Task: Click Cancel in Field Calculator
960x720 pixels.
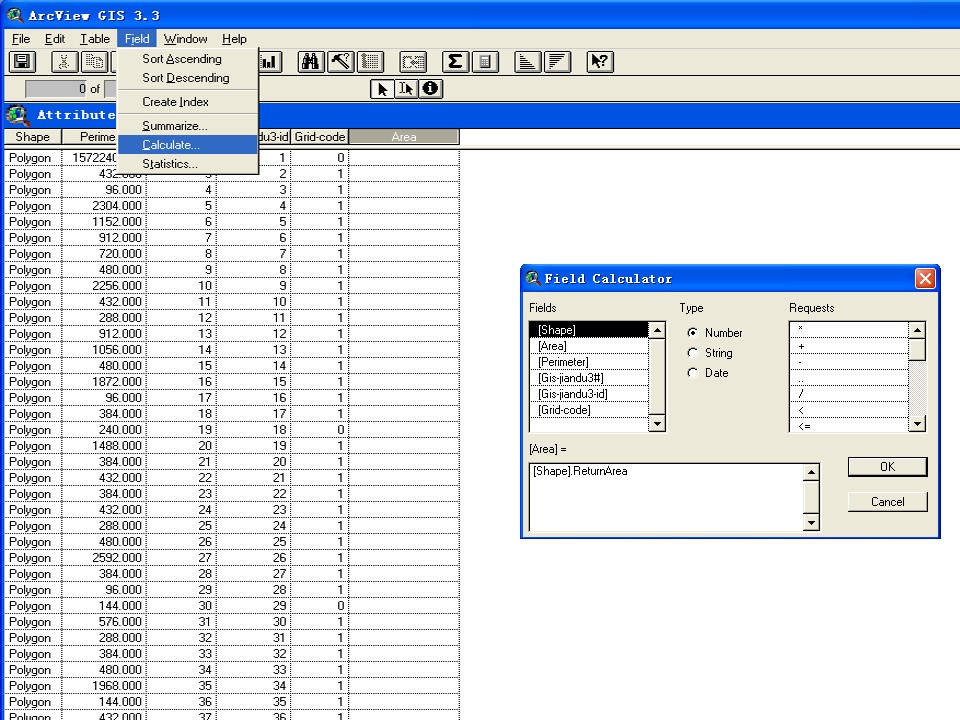Action: [887, 502]
